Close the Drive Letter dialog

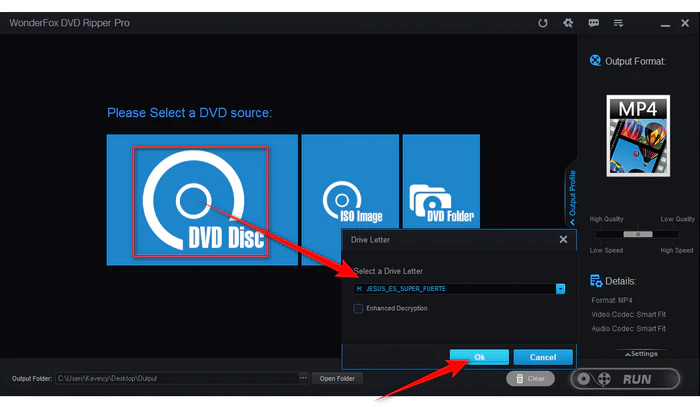pyautogui.click(x=563, y=240)
